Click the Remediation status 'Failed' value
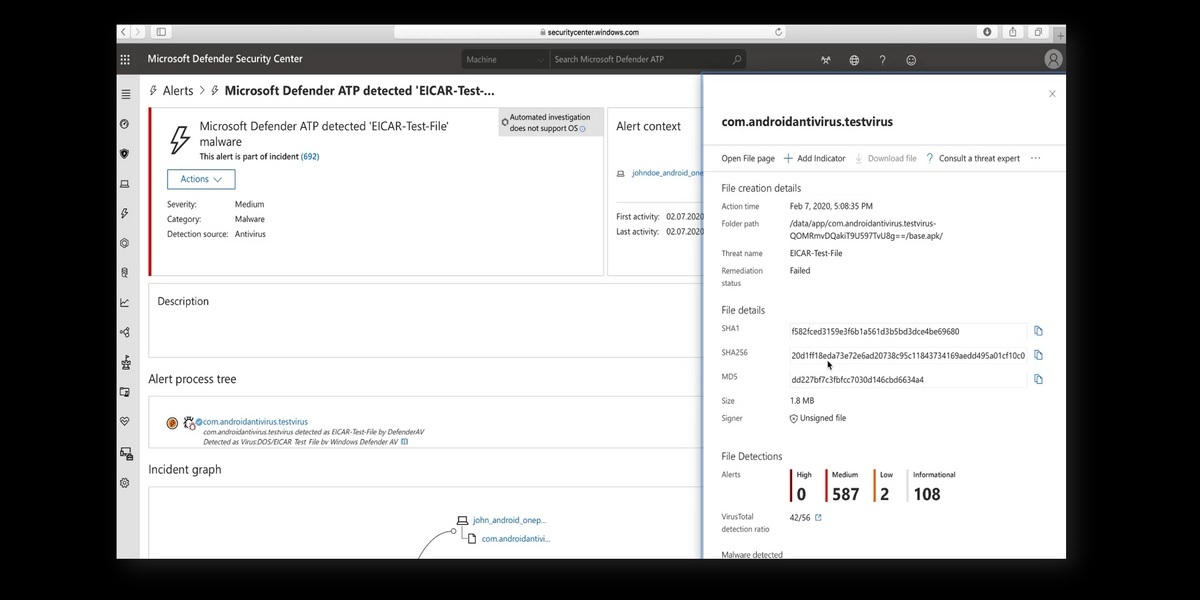1200x600 pixels. pyautogui.click(x=800, y=270)
